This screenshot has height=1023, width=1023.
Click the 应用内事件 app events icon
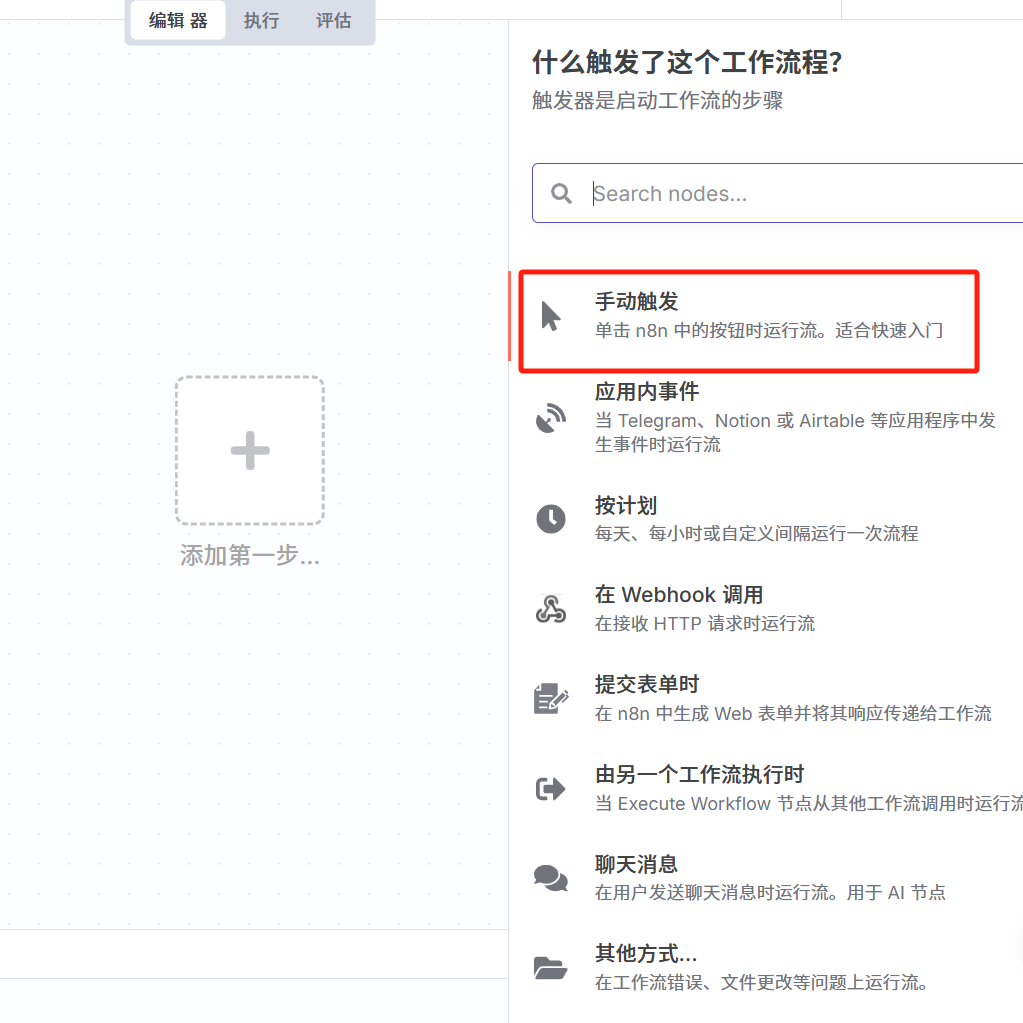(x=550, y=418)
